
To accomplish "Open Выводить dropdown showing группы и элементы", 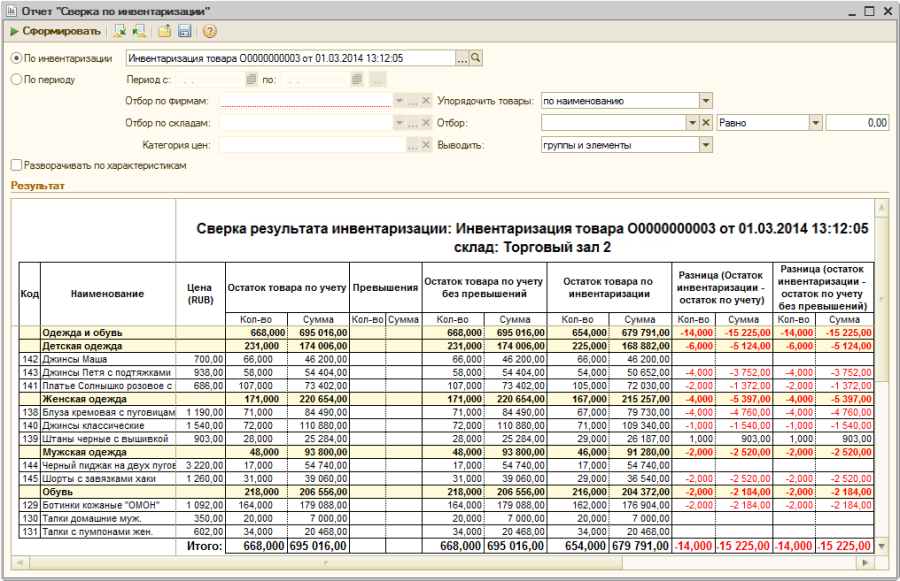I will point(706,145).
